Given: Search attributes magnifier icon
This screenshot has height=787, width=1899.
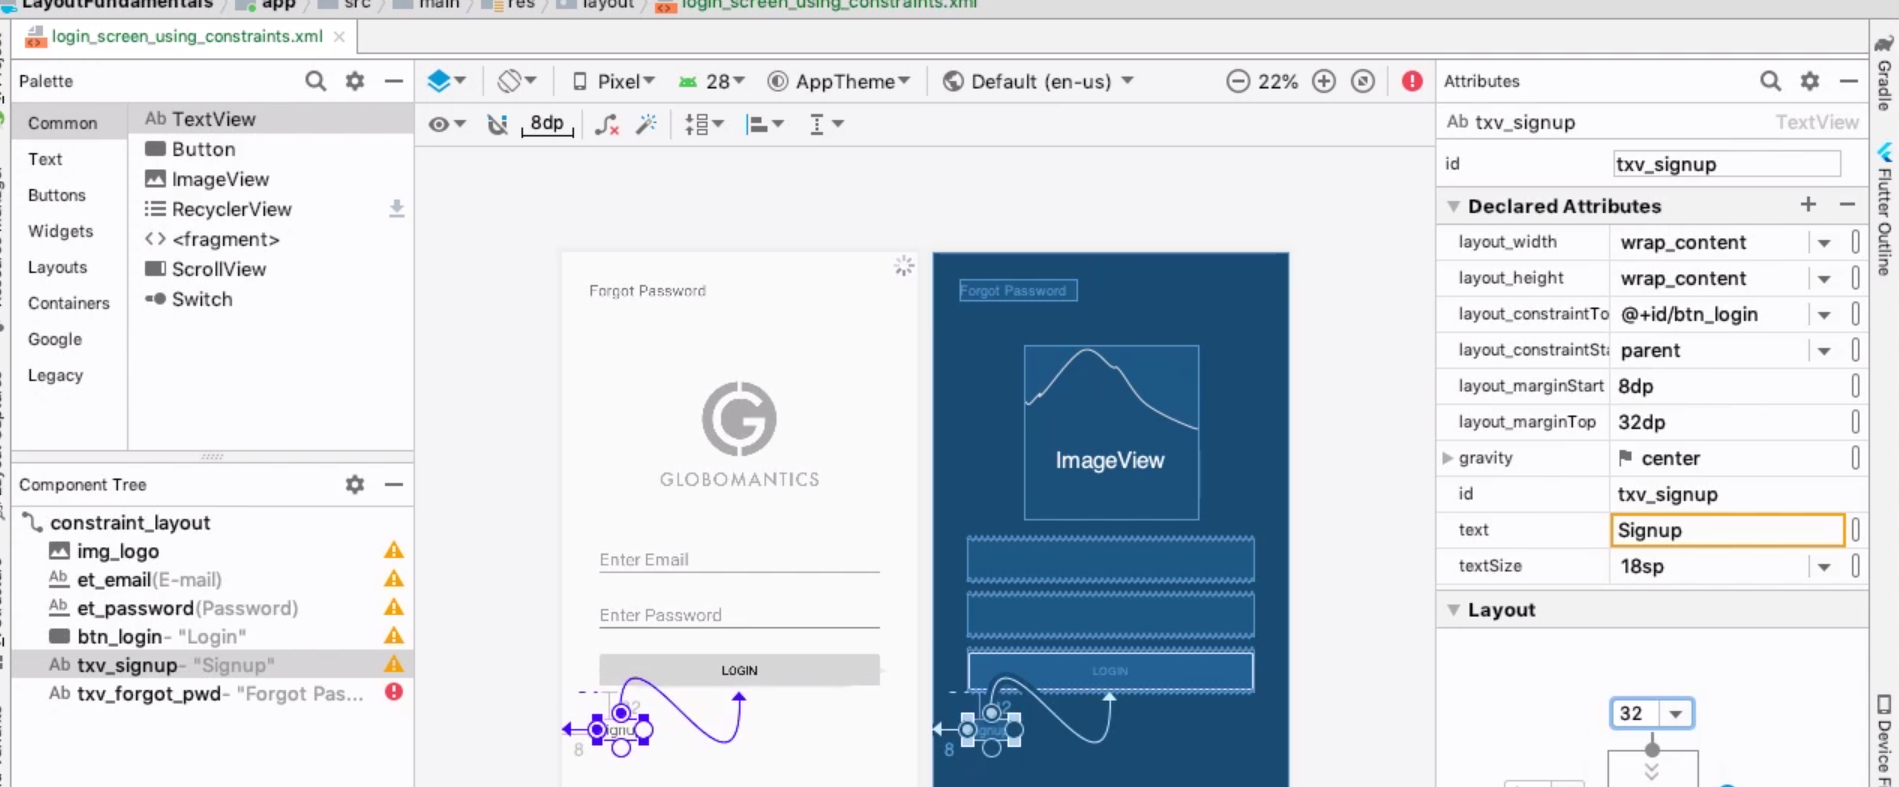Looking at the screenshot, I should [1770, 81].
